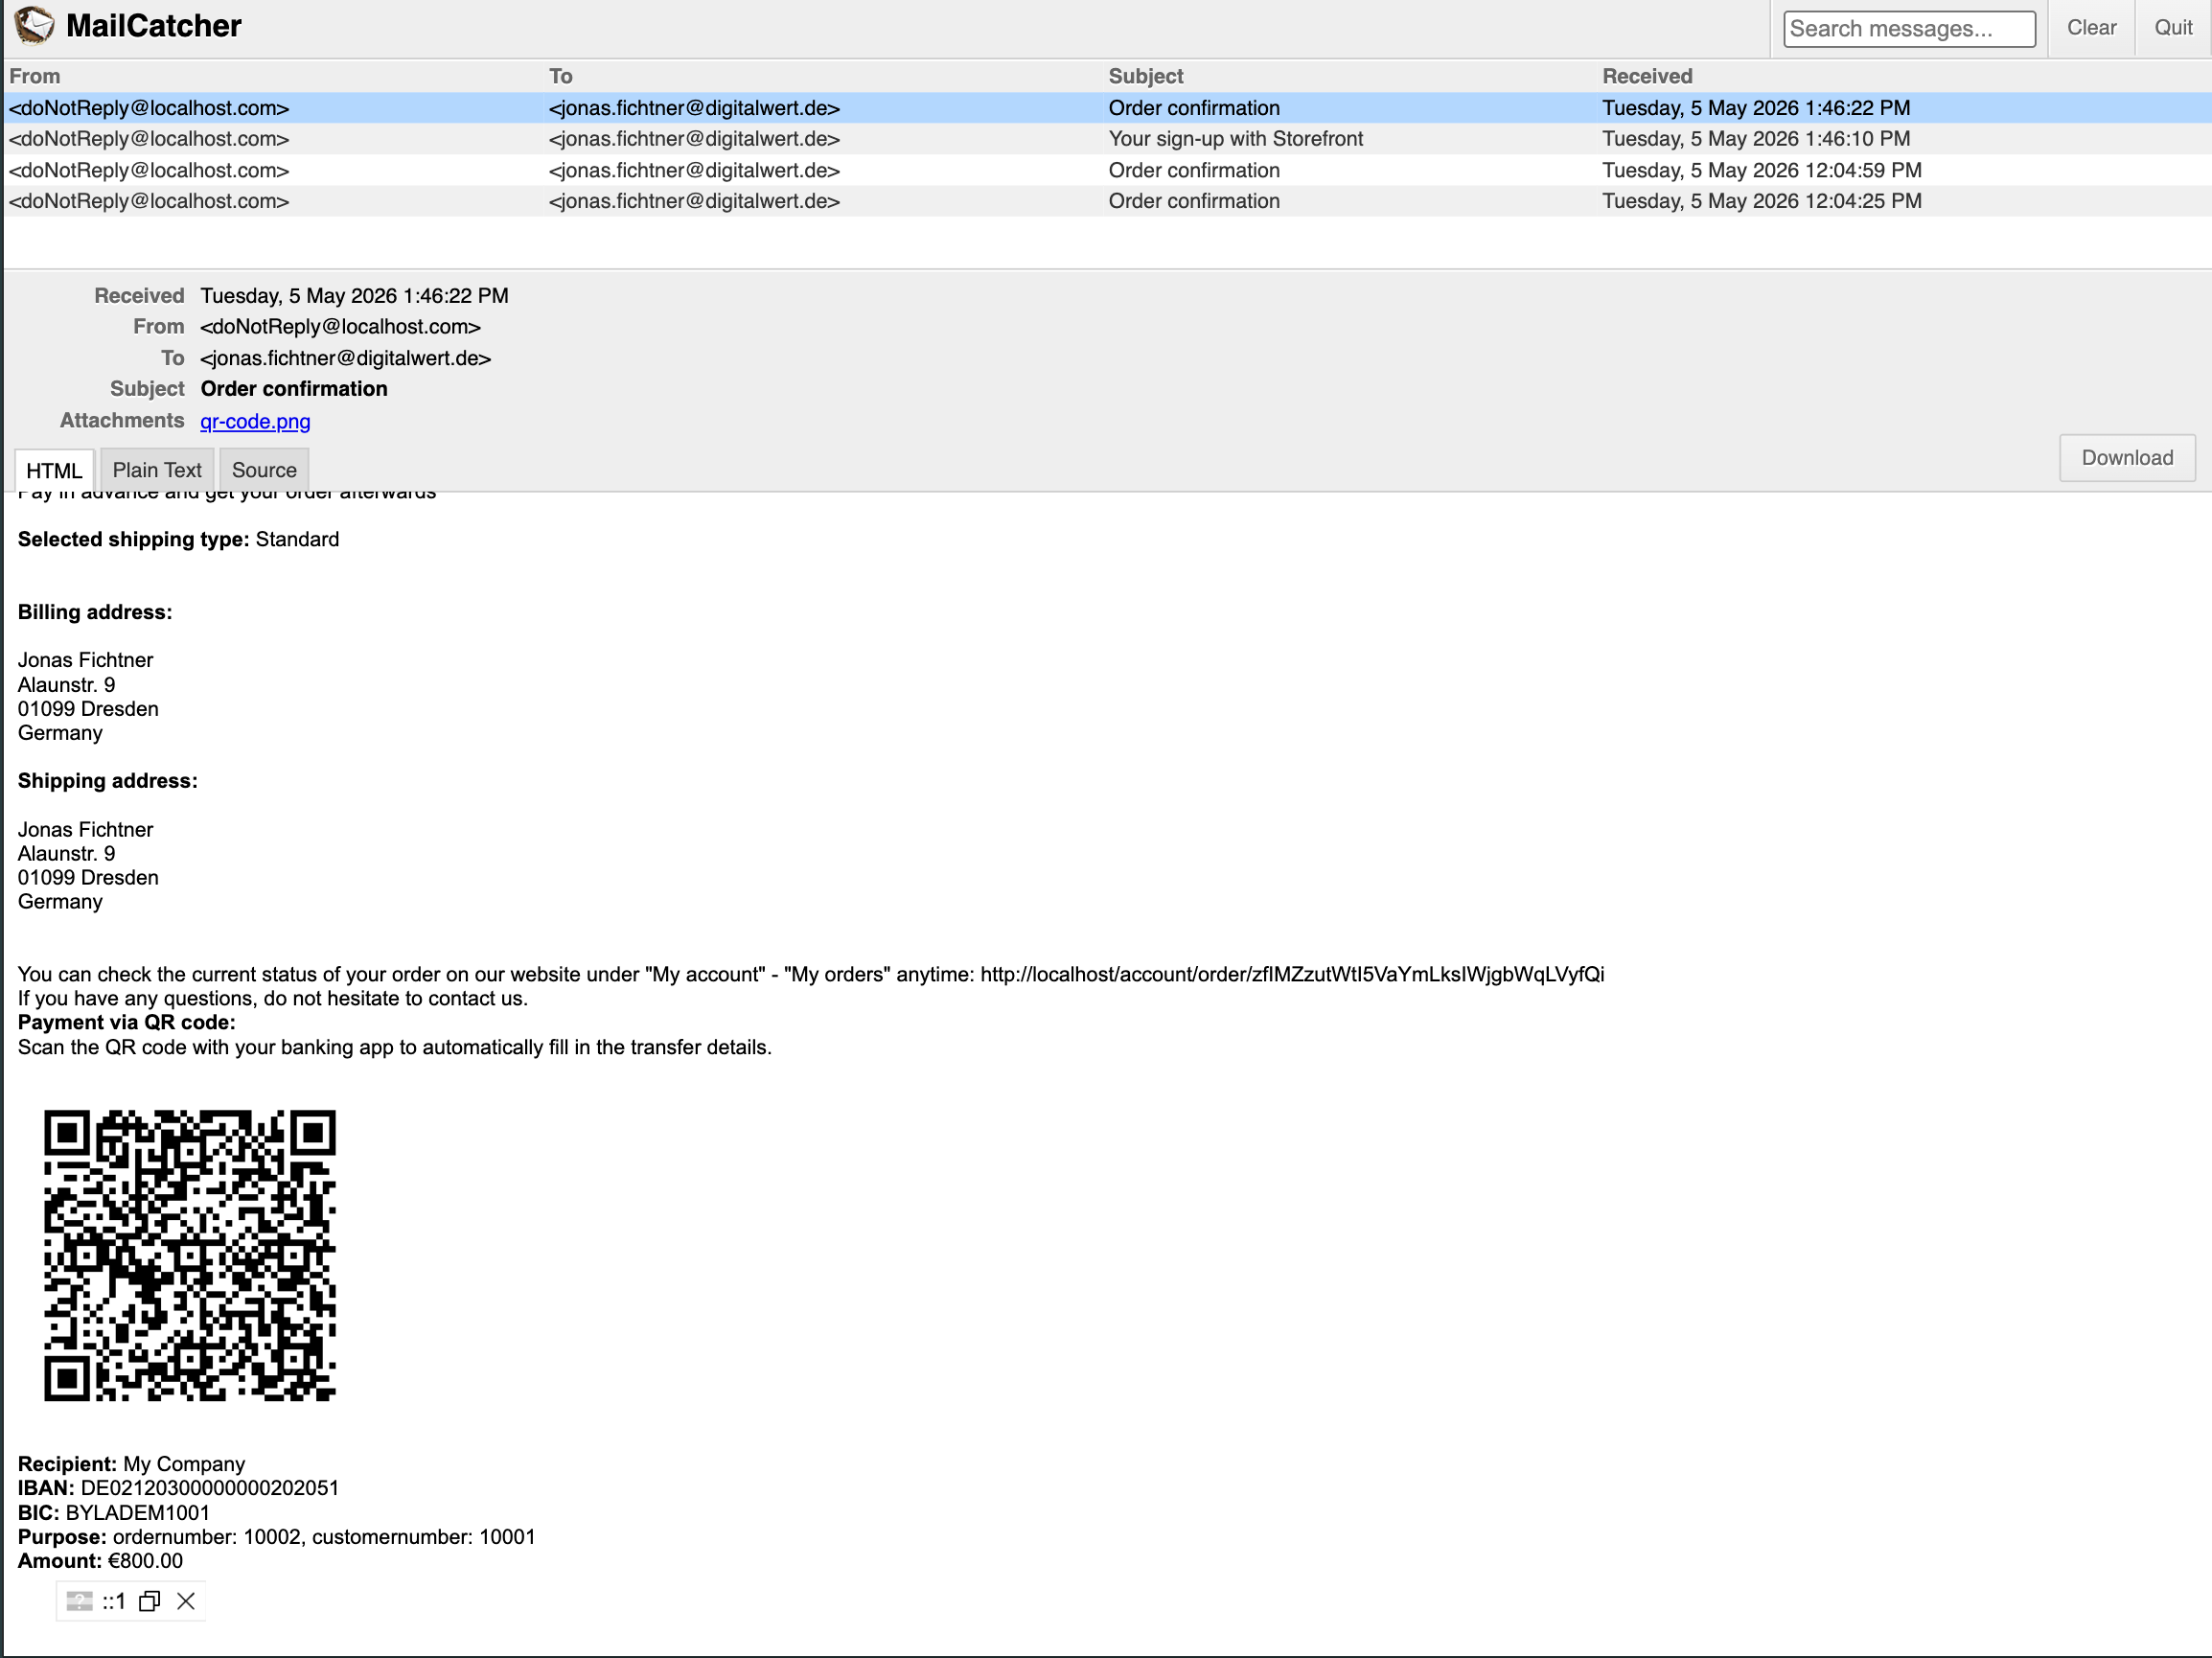Click the 'Payment via QR code:' heading

[x=127, y=1022]
